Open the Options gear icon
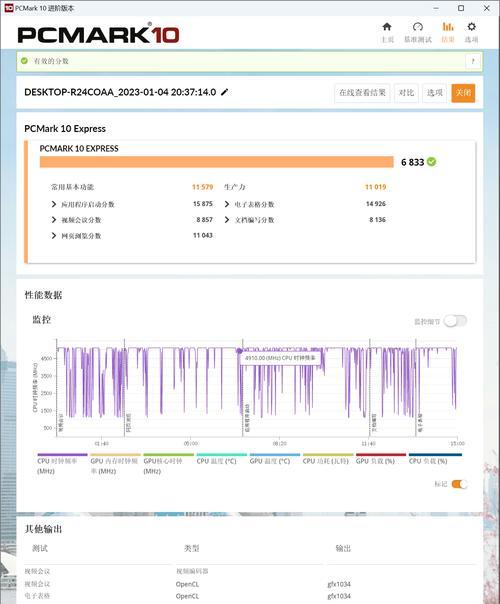This screenshot has height=604, width=500. point(471,27)
